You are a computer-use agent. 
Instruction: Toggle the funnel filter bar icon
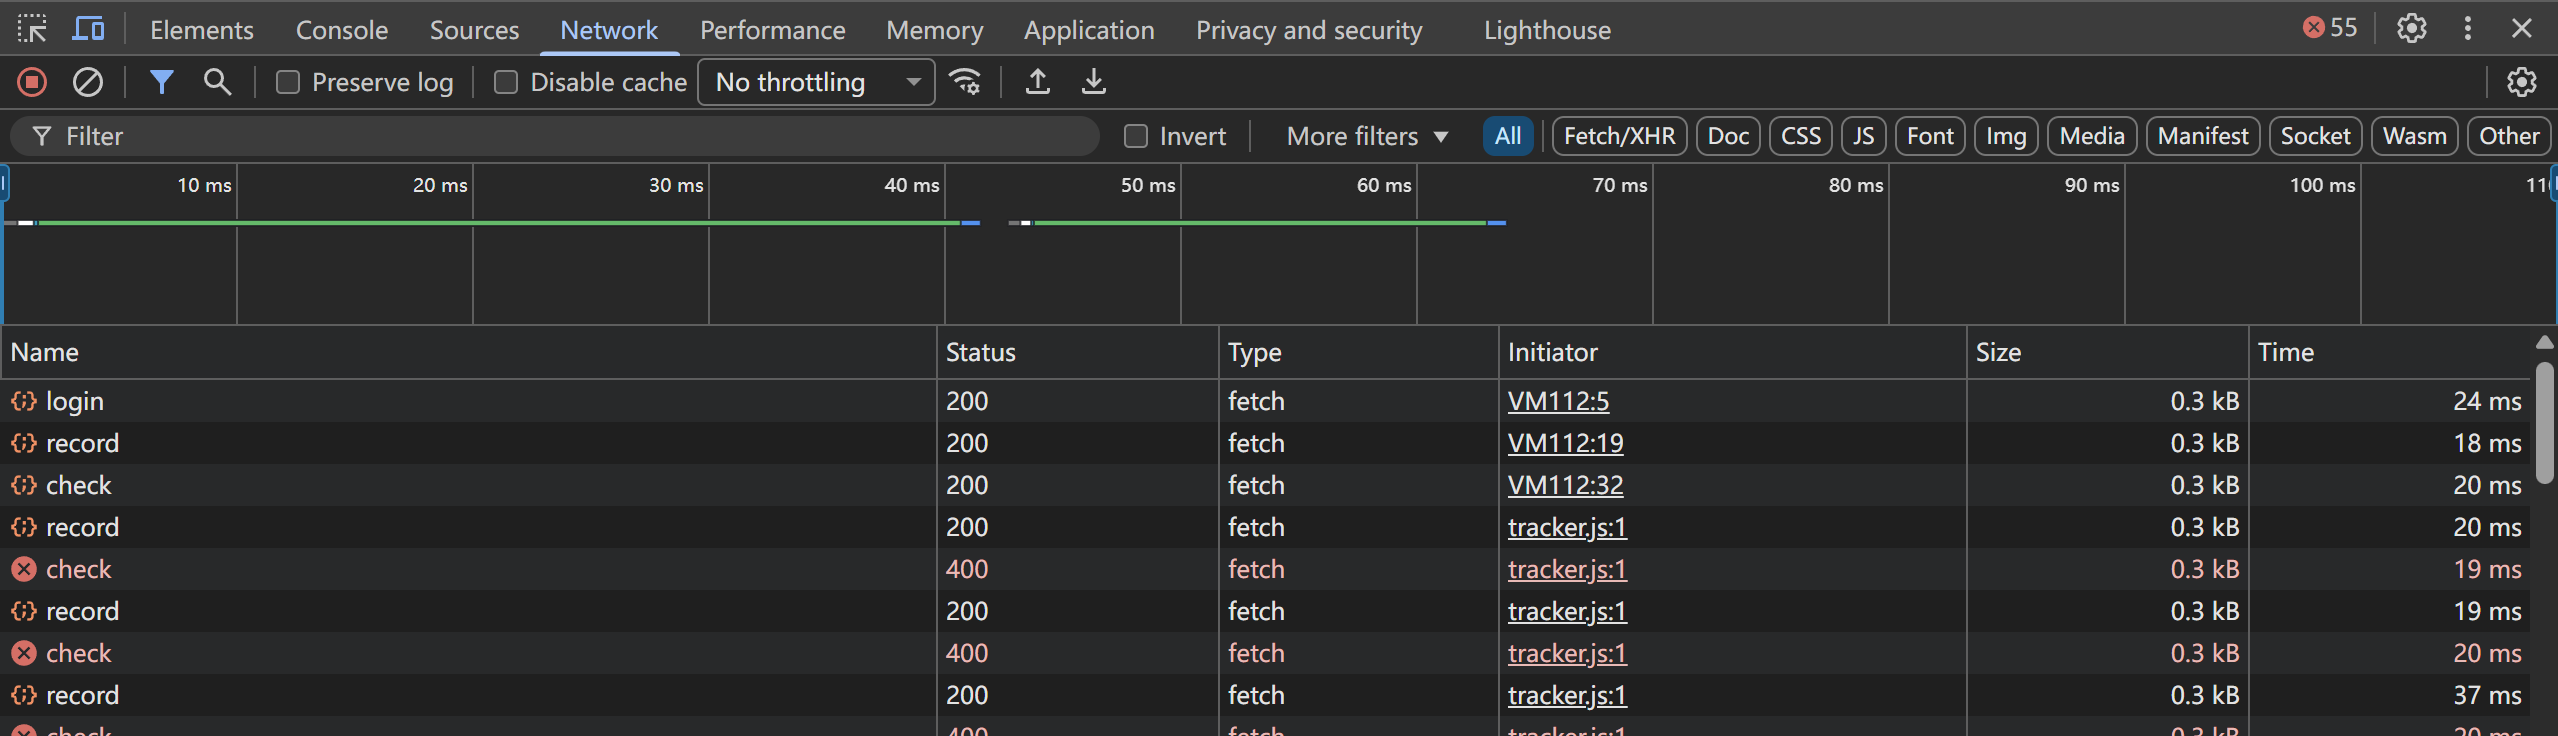tap(161, 82)
